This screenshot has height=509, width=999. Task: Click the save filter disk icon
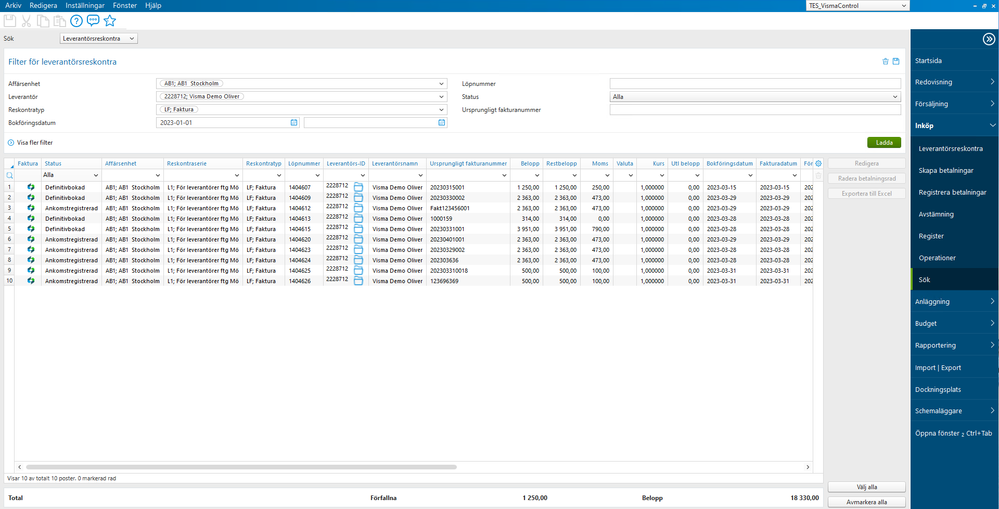896,61
